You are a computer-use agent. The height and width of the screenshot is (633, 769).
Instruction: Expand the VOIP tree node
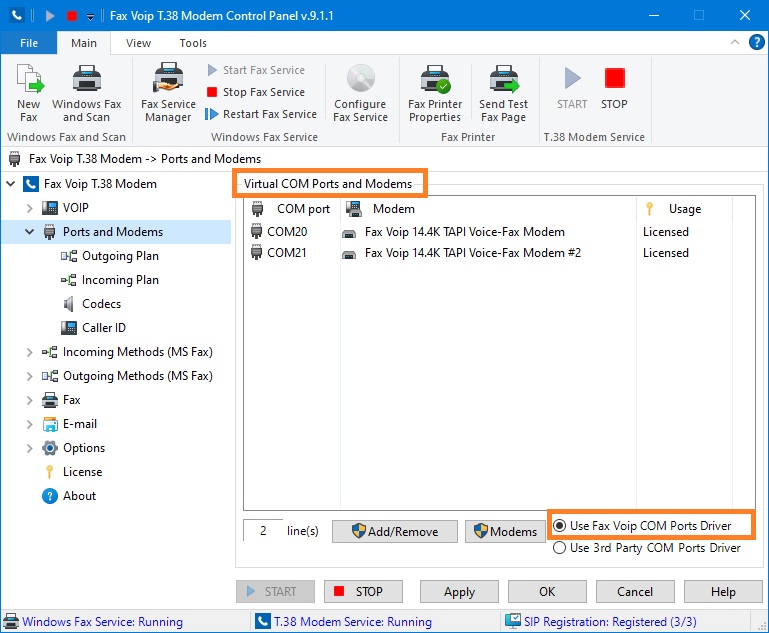click(x=29, y=208)
